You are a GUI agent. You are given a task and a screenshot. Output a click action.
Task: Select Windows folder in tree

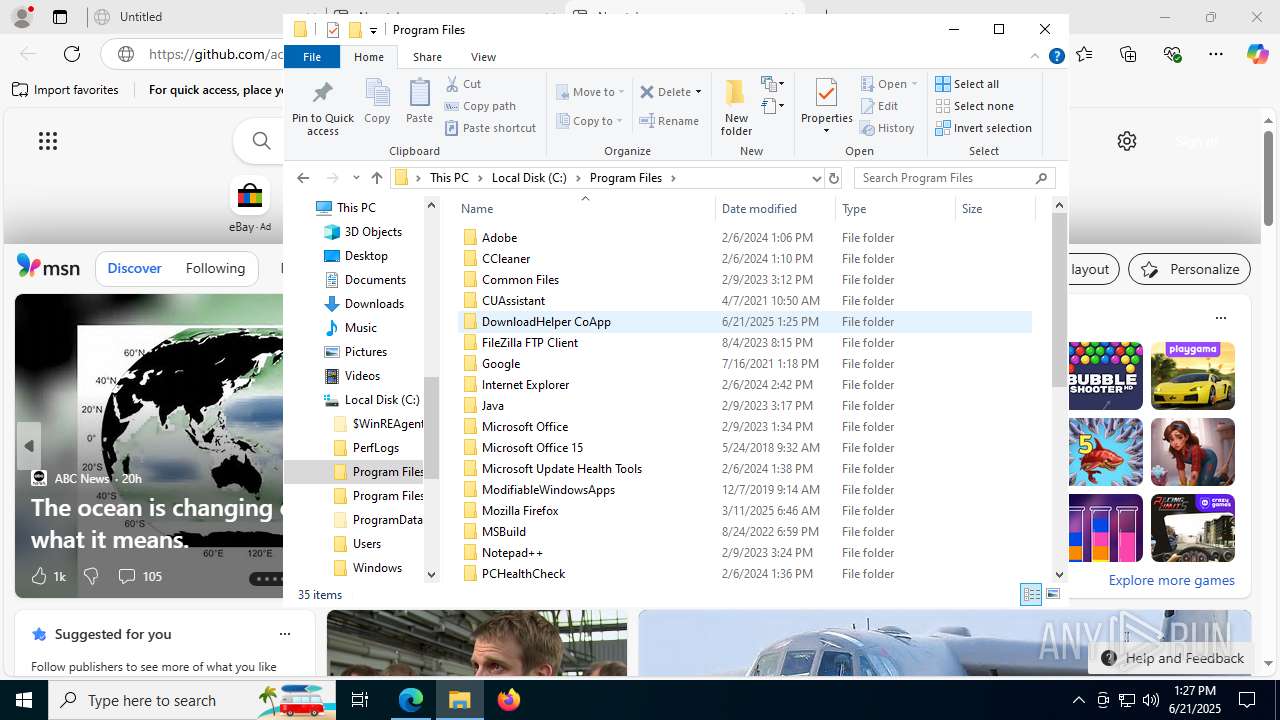pos(377,568)
